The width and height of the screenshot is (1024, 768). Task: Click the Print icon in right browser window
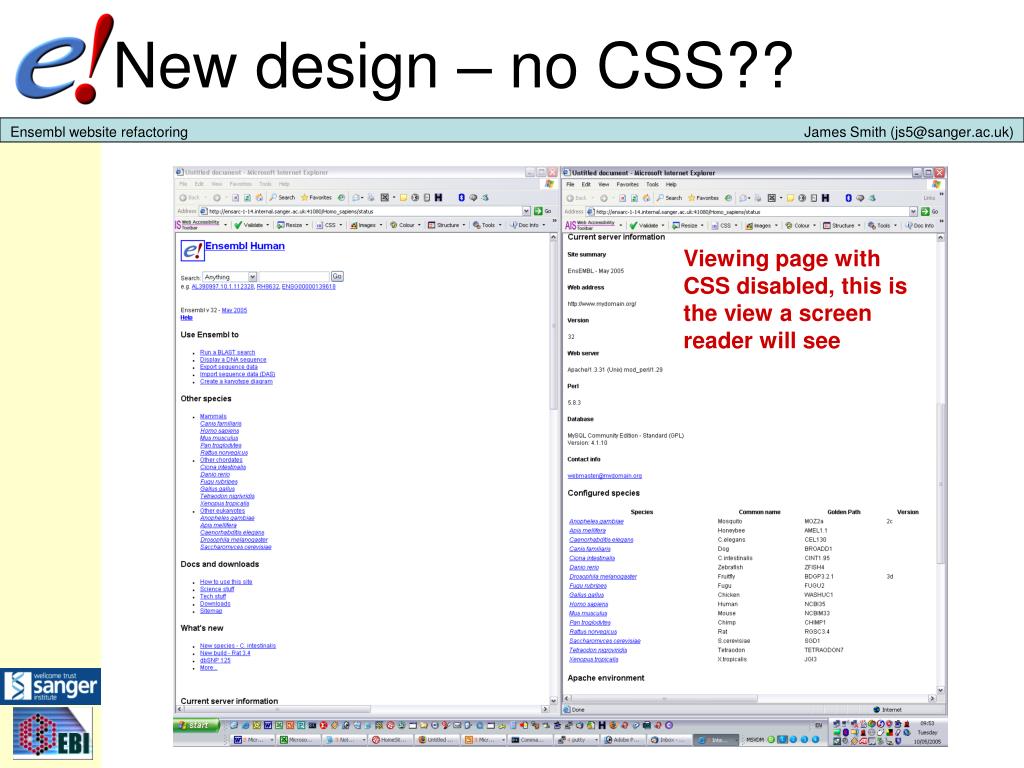[758, 198]
